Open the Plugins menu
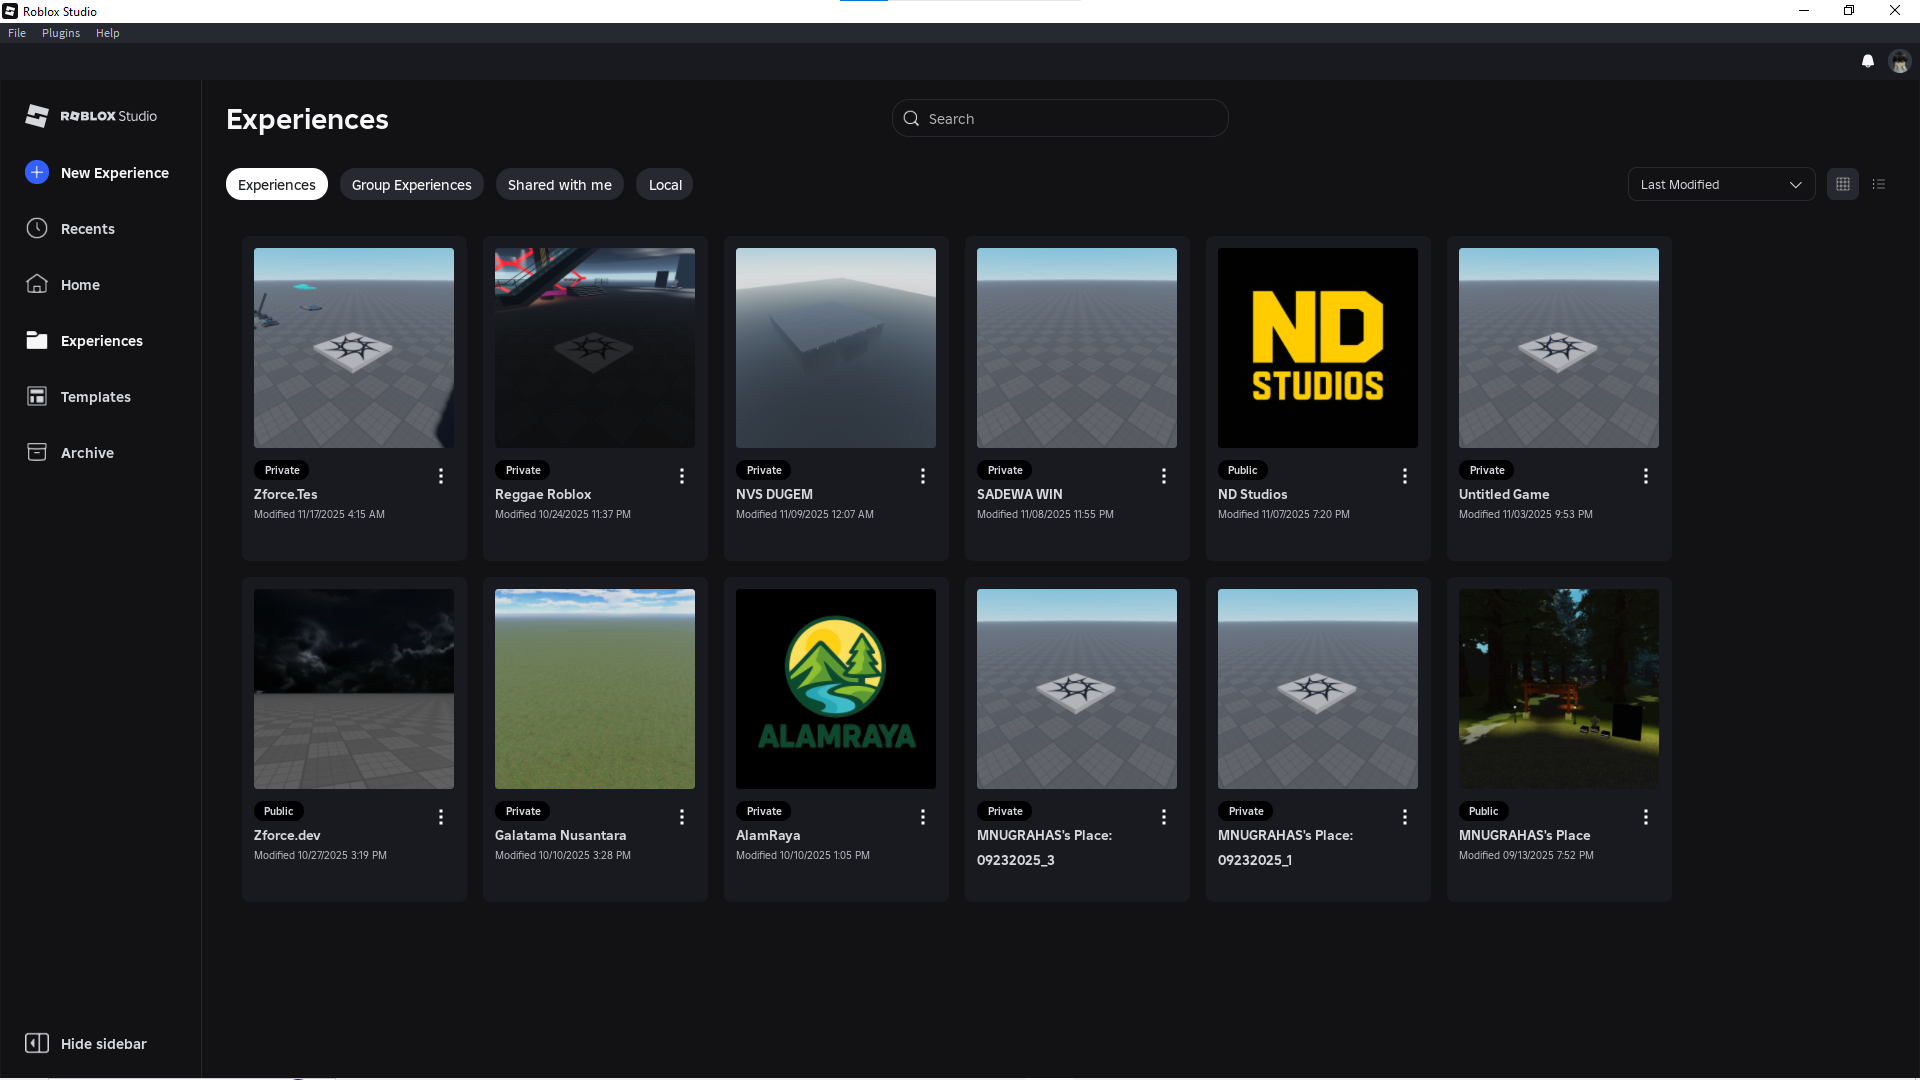This screenshot has width=1920, height=1080. click(x=61, y=33)
